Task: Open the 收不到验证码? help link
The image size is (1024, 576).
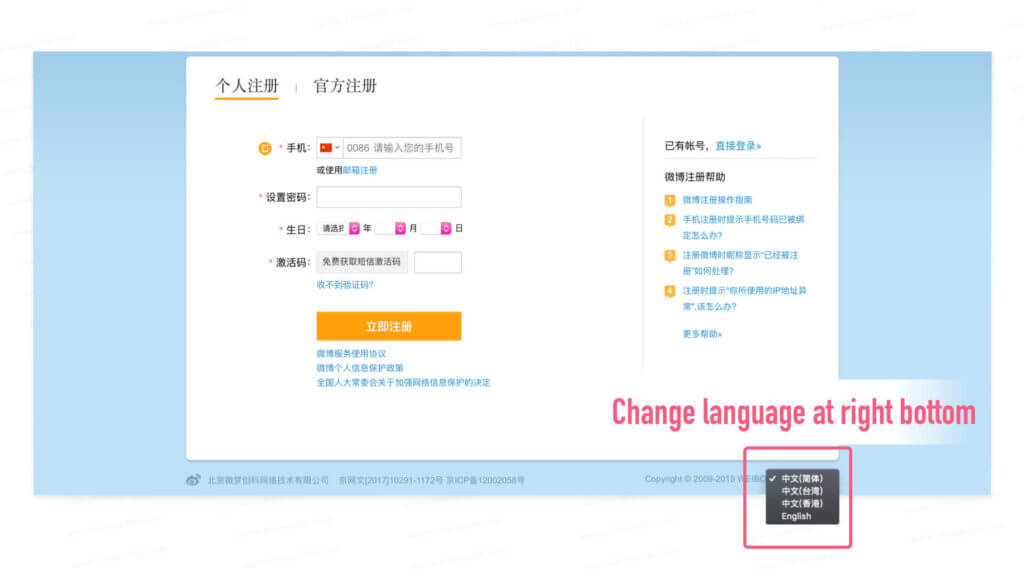Action: (x=345, y=285)
